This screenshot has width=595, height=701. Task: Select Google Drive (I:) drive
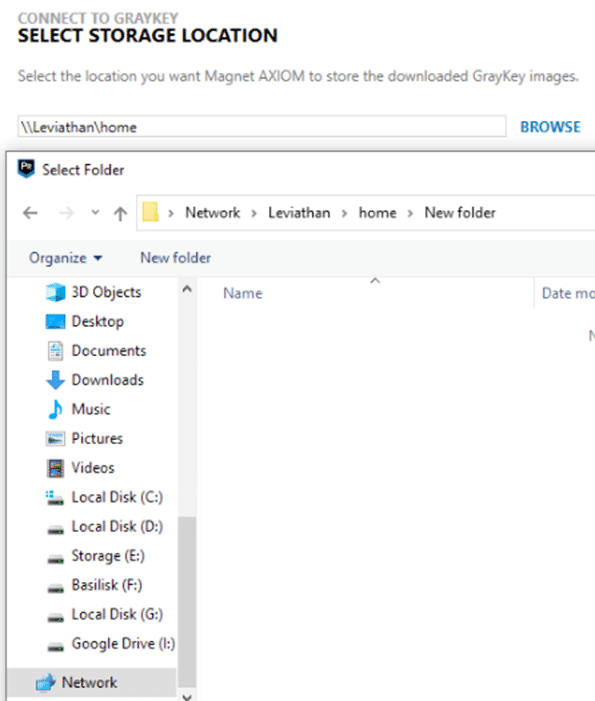click(x=123, y=644)
